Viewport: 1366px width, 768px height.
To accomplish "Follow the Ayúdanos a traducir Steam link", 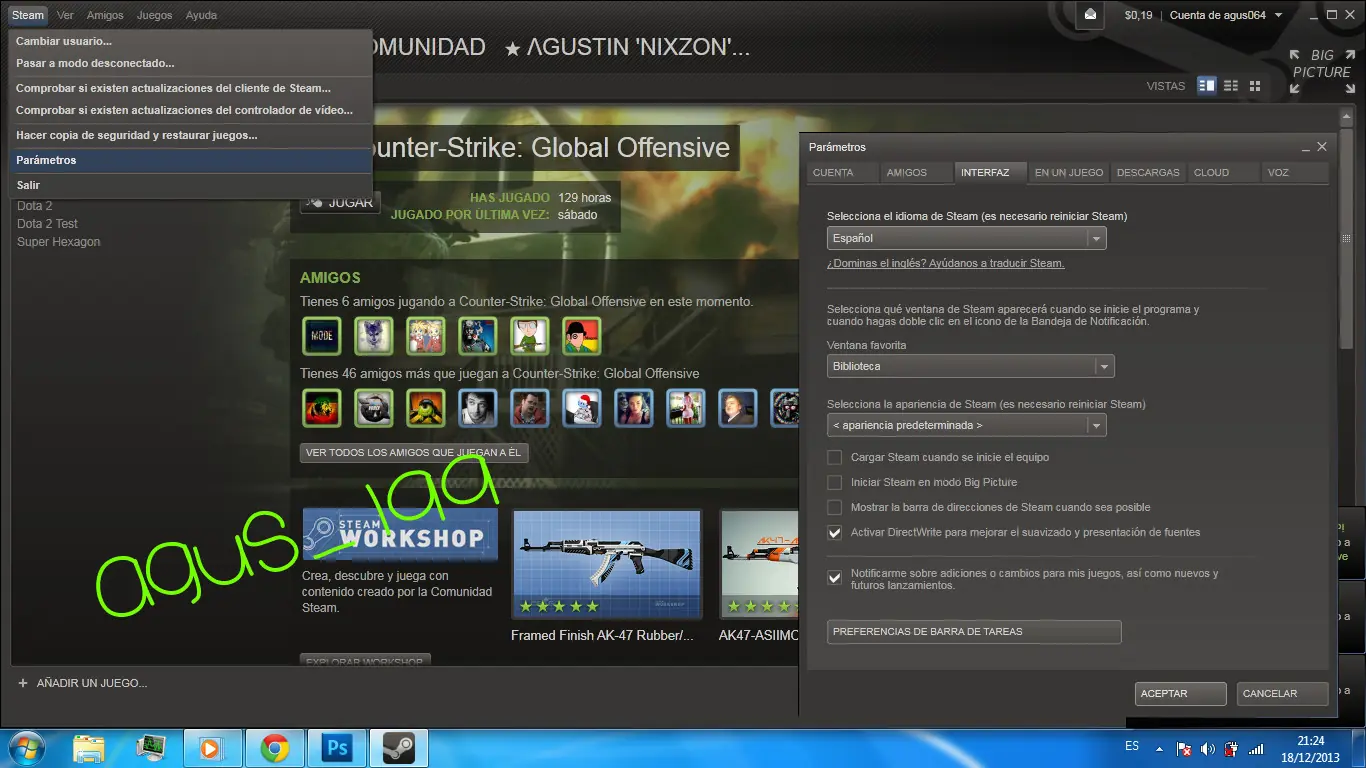I will [945, 263].
